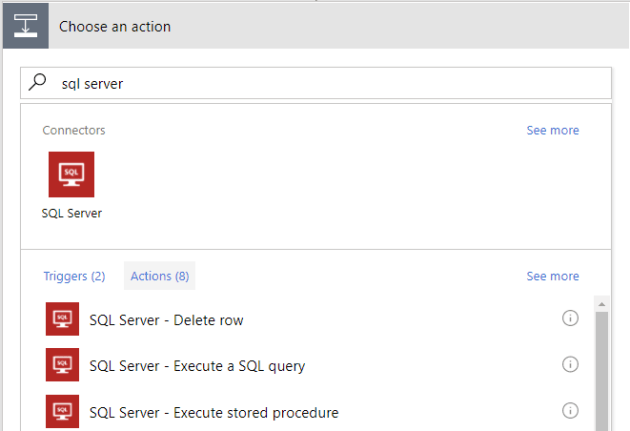Click the Choose an action header icon

click(x=24, y=25)
